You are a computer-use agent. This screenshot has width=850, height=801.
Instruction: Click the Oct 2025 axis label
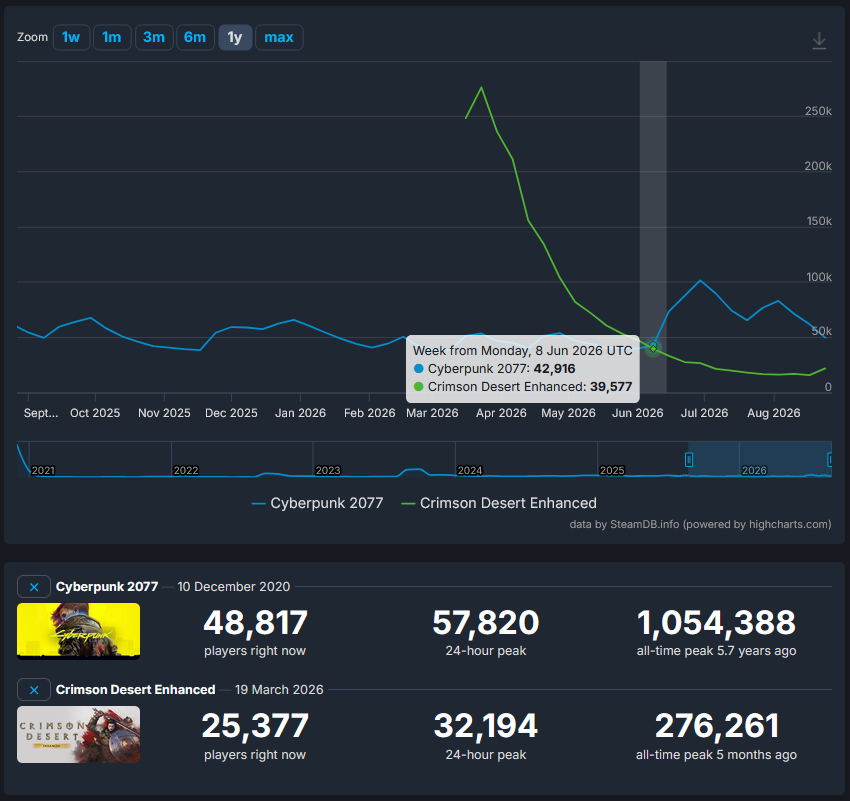(x=95, y=413)
